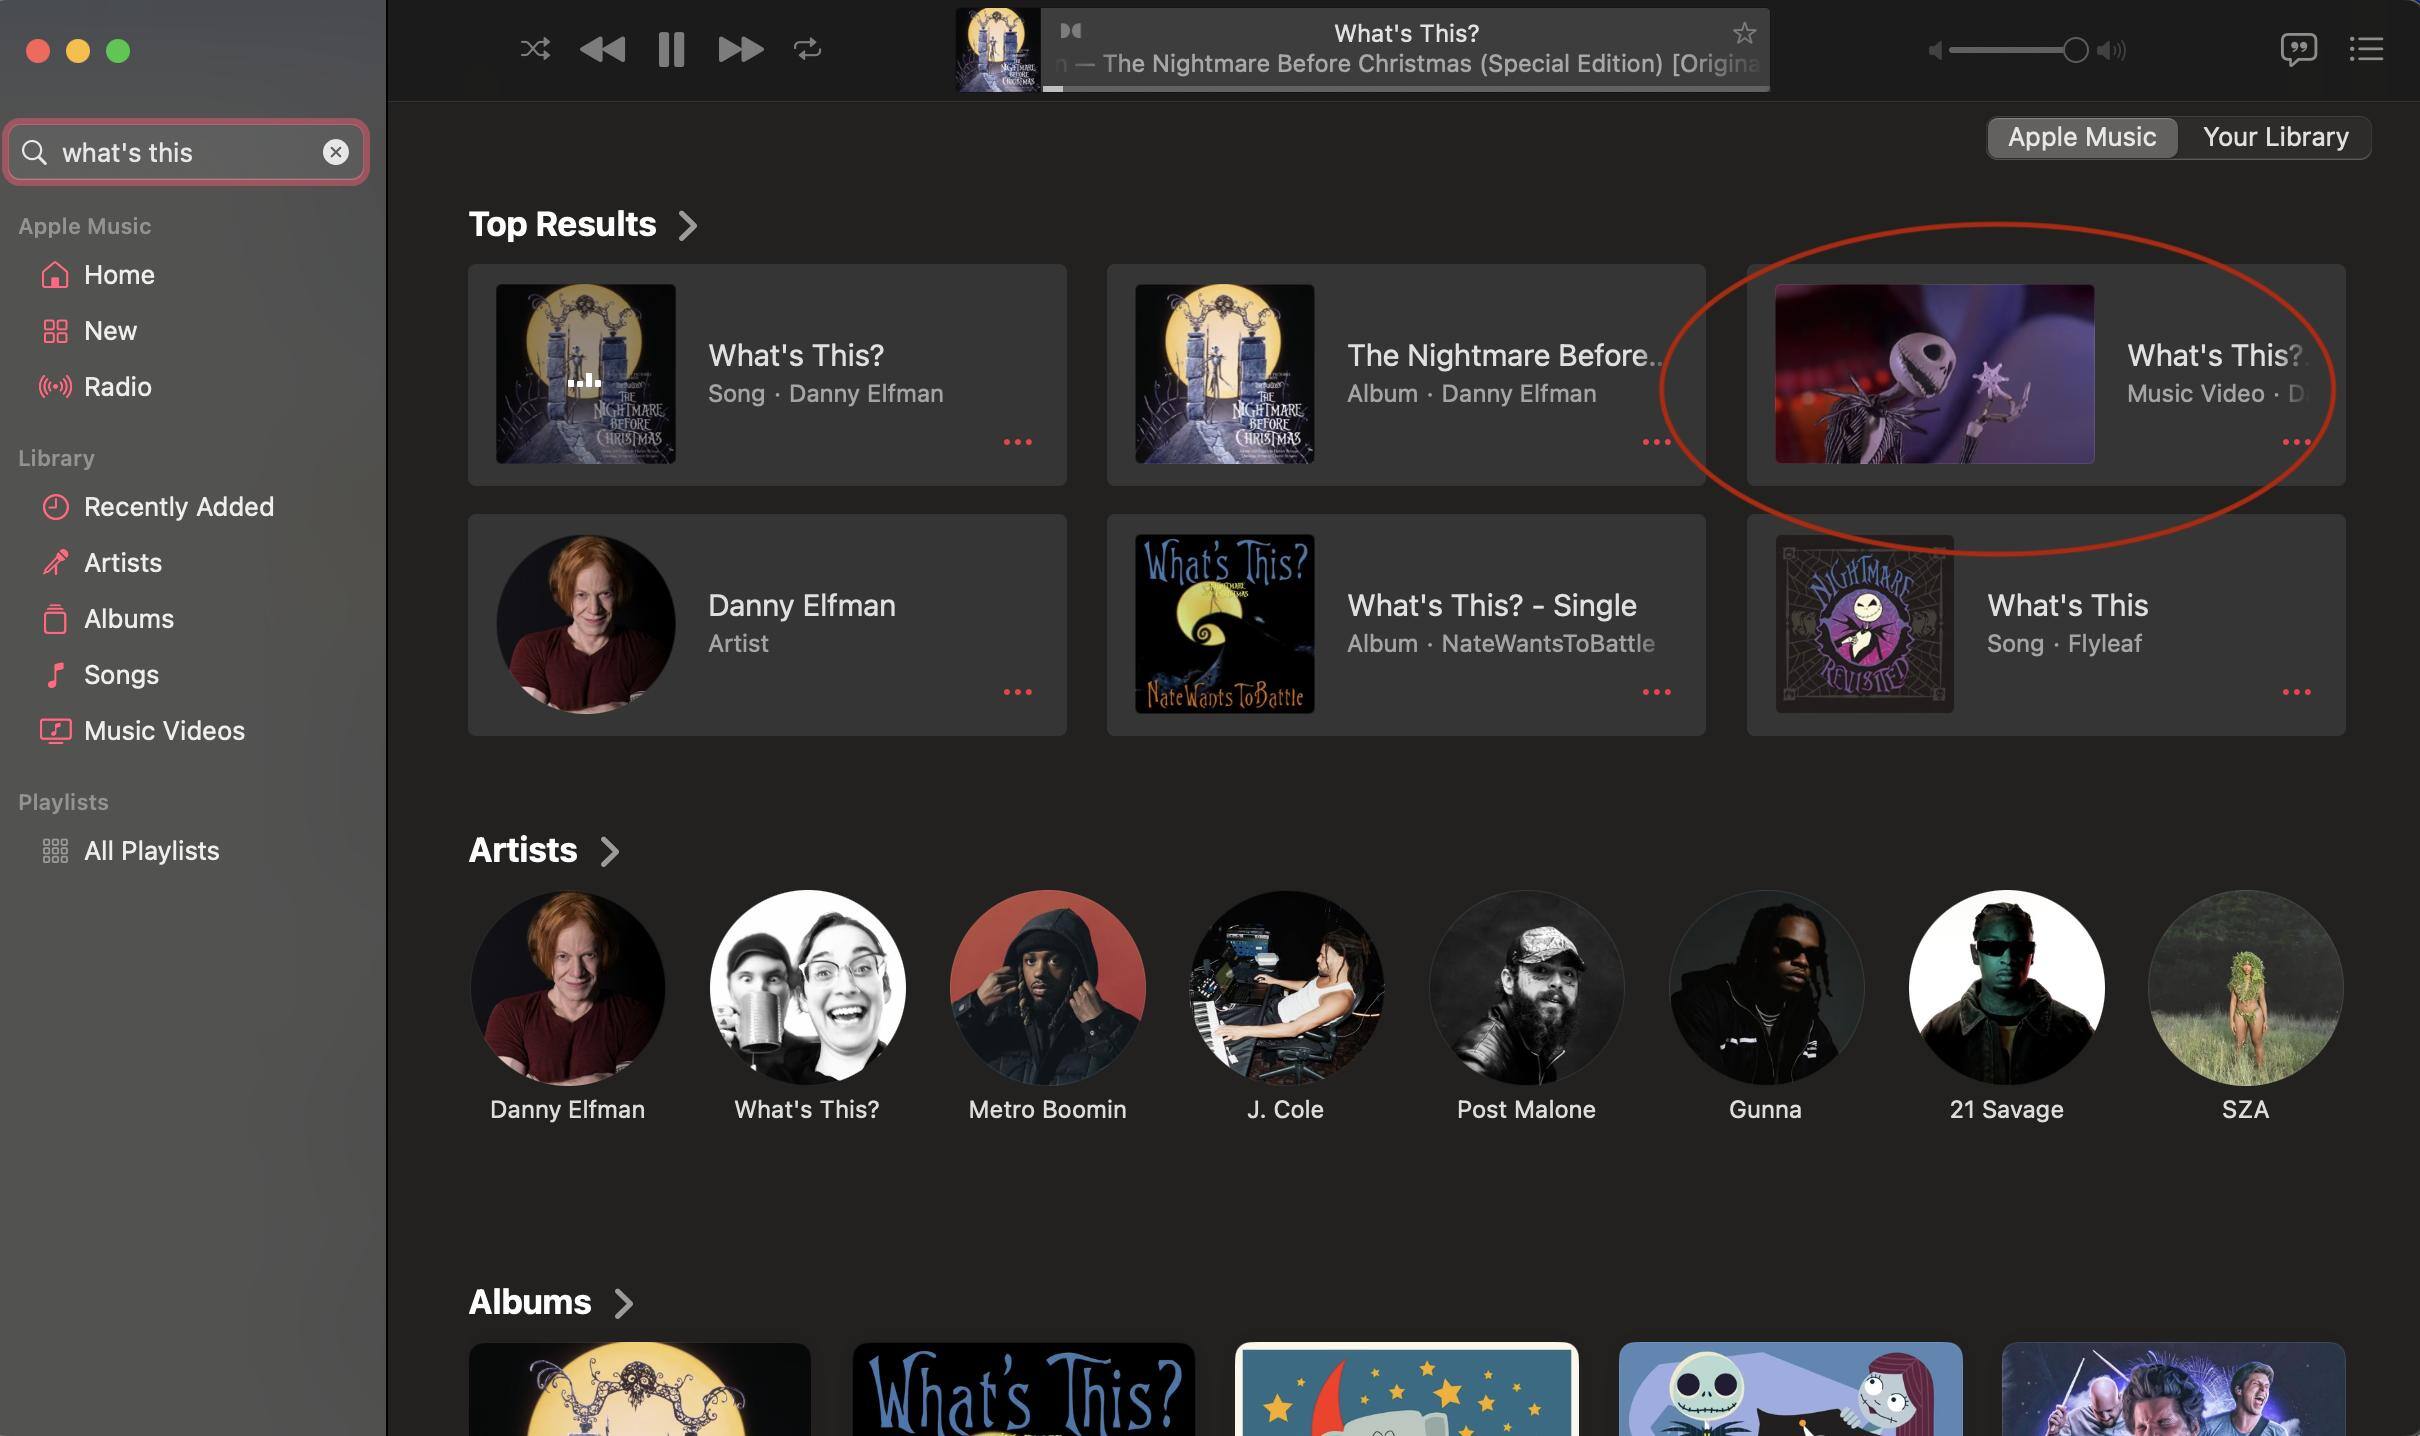Expand the Top Results section chevron
Image resolution: width=2420 pixels, height=1436 pixels.
click(688, 225)
